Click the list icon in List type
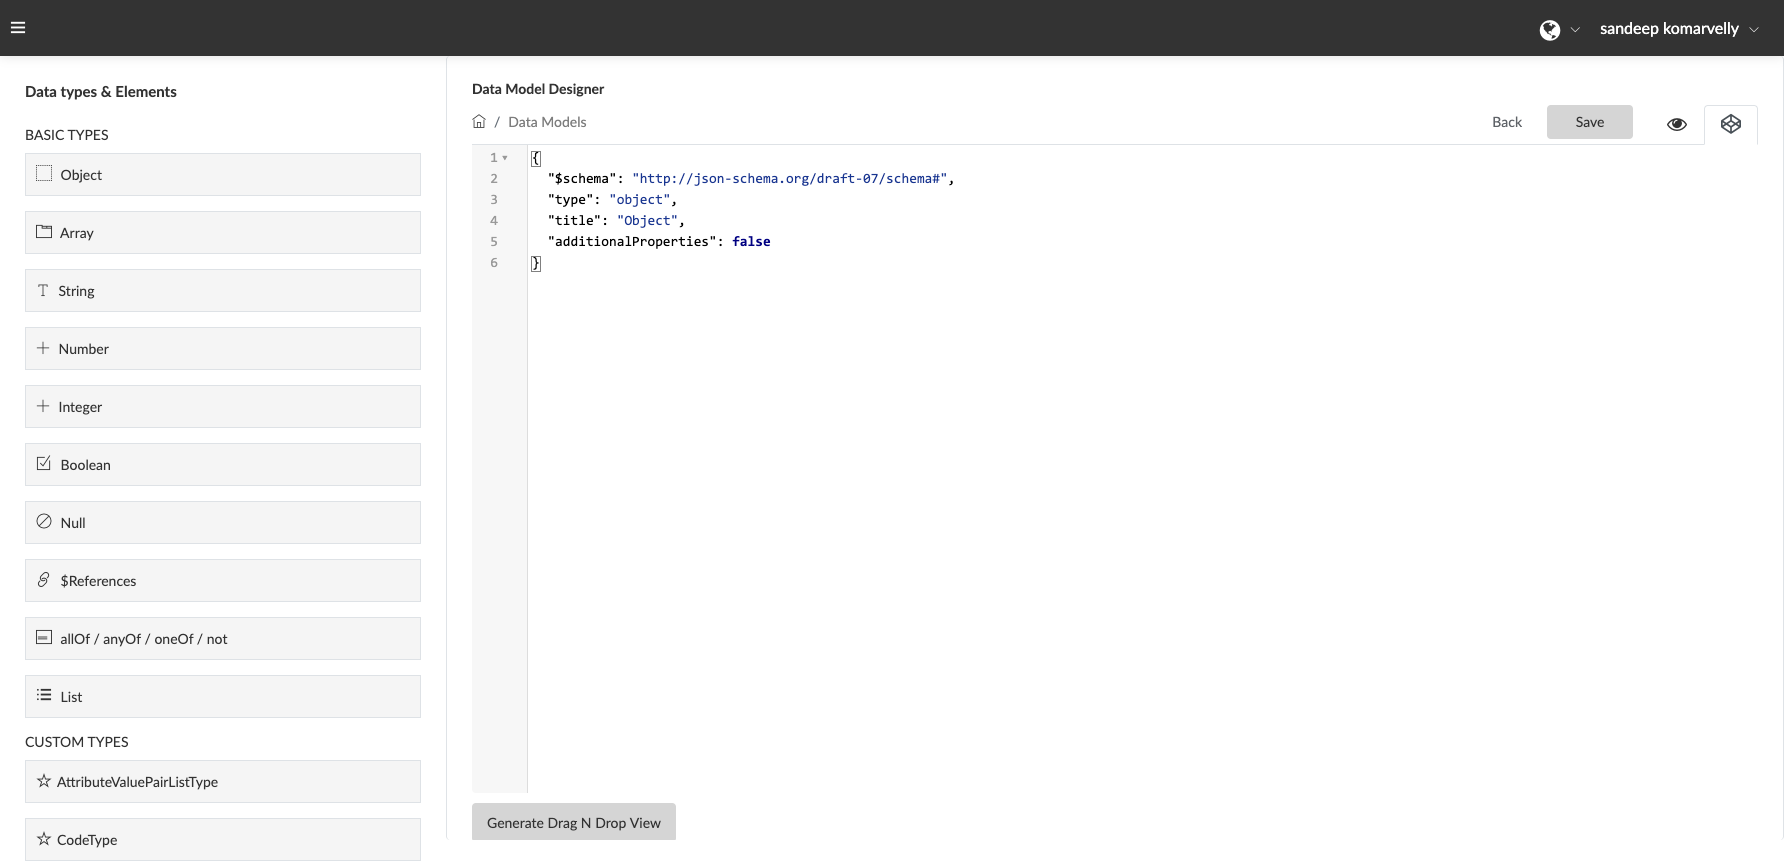Viewport: 1784px width, 867px height. coord(44,696)
